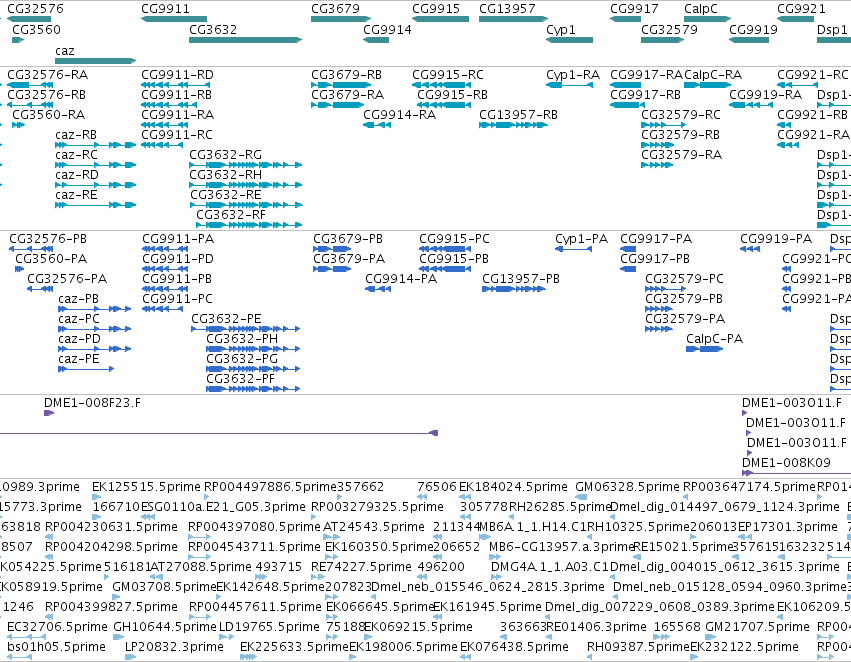The width and height of the screenshot is (851, 662).
Task: Select protein caz-PD
Action: coord(79,339)
